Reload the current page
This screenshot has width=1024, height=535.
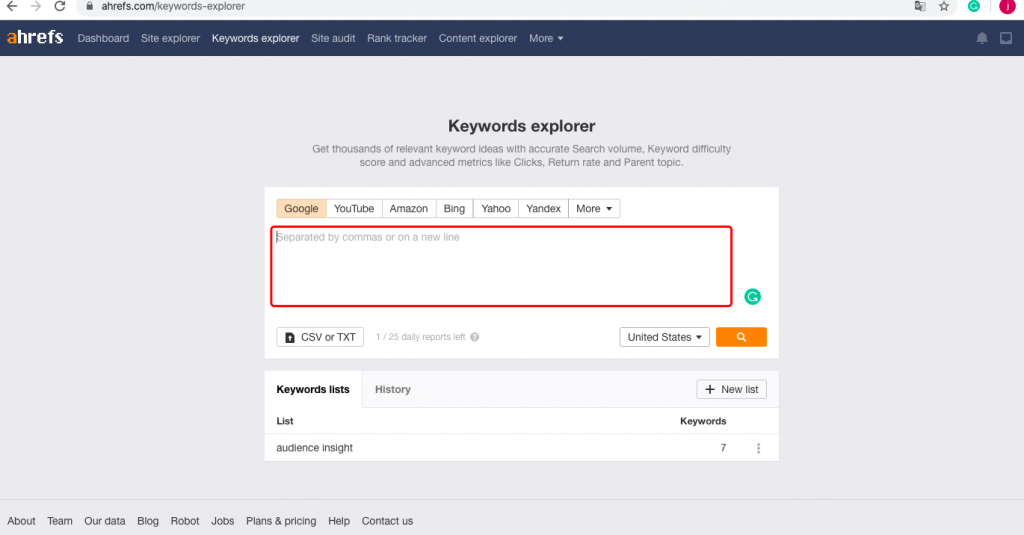point(59,7)
